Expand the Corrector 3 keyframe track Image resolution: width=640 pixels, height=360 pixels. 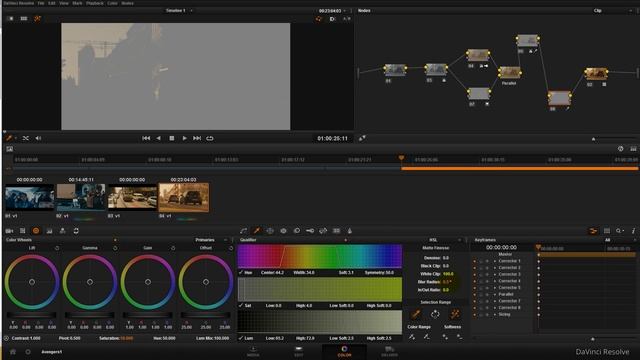(x=495, y=274)
